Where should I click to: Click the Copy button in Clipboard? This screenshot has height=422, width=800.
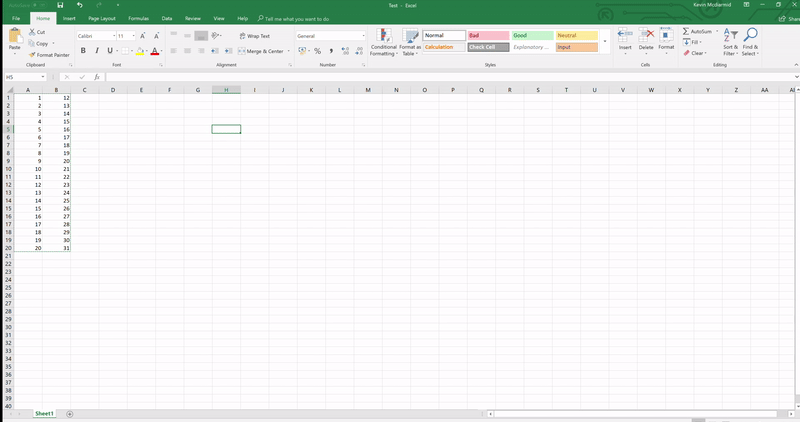click(39, 43)
